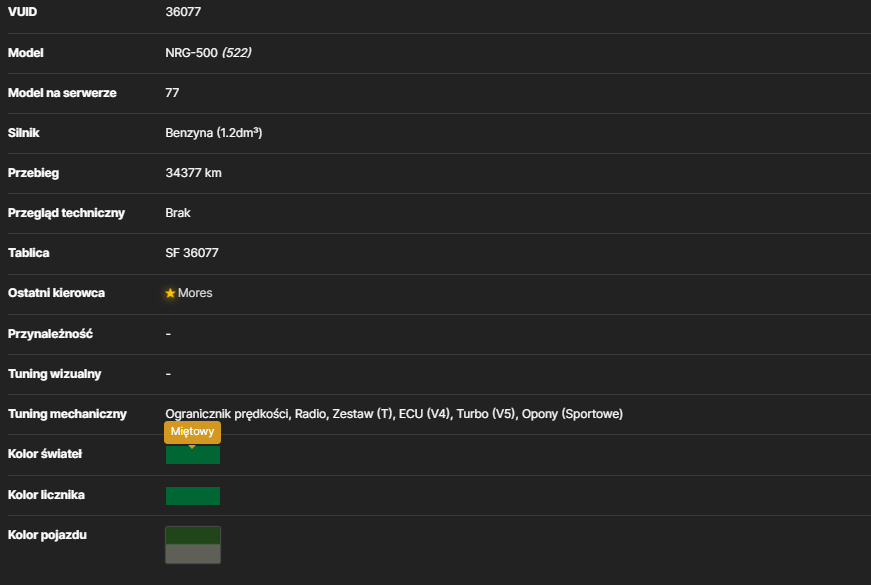The image size is (871, 585).
Task: Click the Kolor świateł green swatch
Action: [193, 455]
